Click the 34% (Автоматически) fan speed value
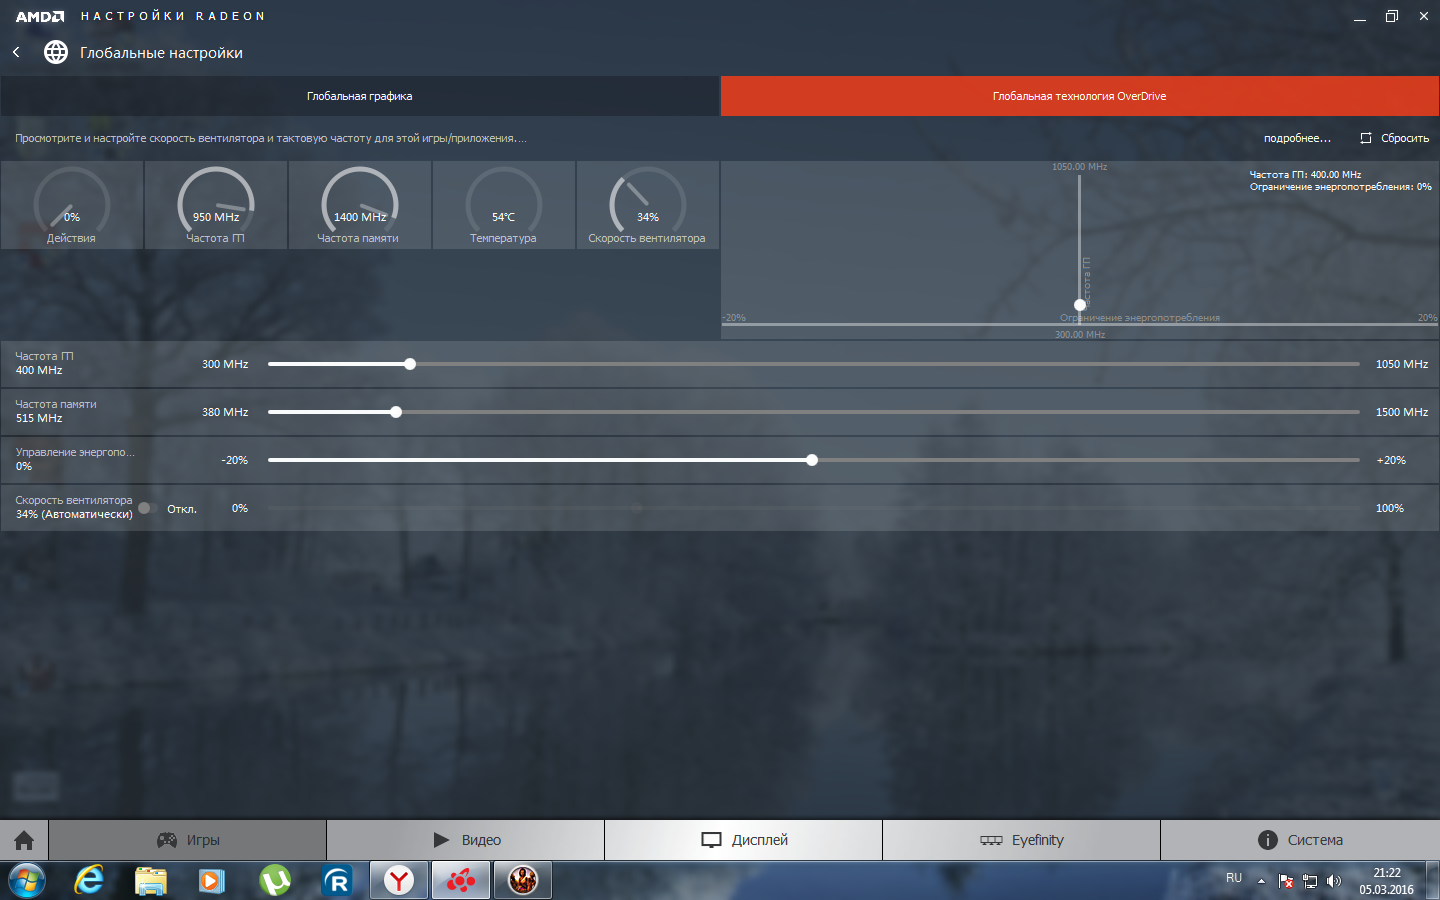This screenshot has height=900, width=1440. point(74,514)
